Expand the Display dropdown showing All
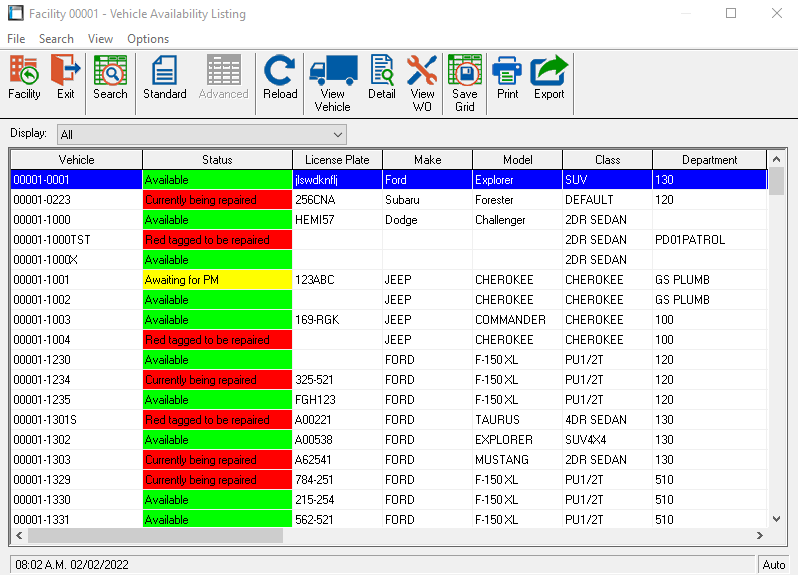 click(337, 134)
